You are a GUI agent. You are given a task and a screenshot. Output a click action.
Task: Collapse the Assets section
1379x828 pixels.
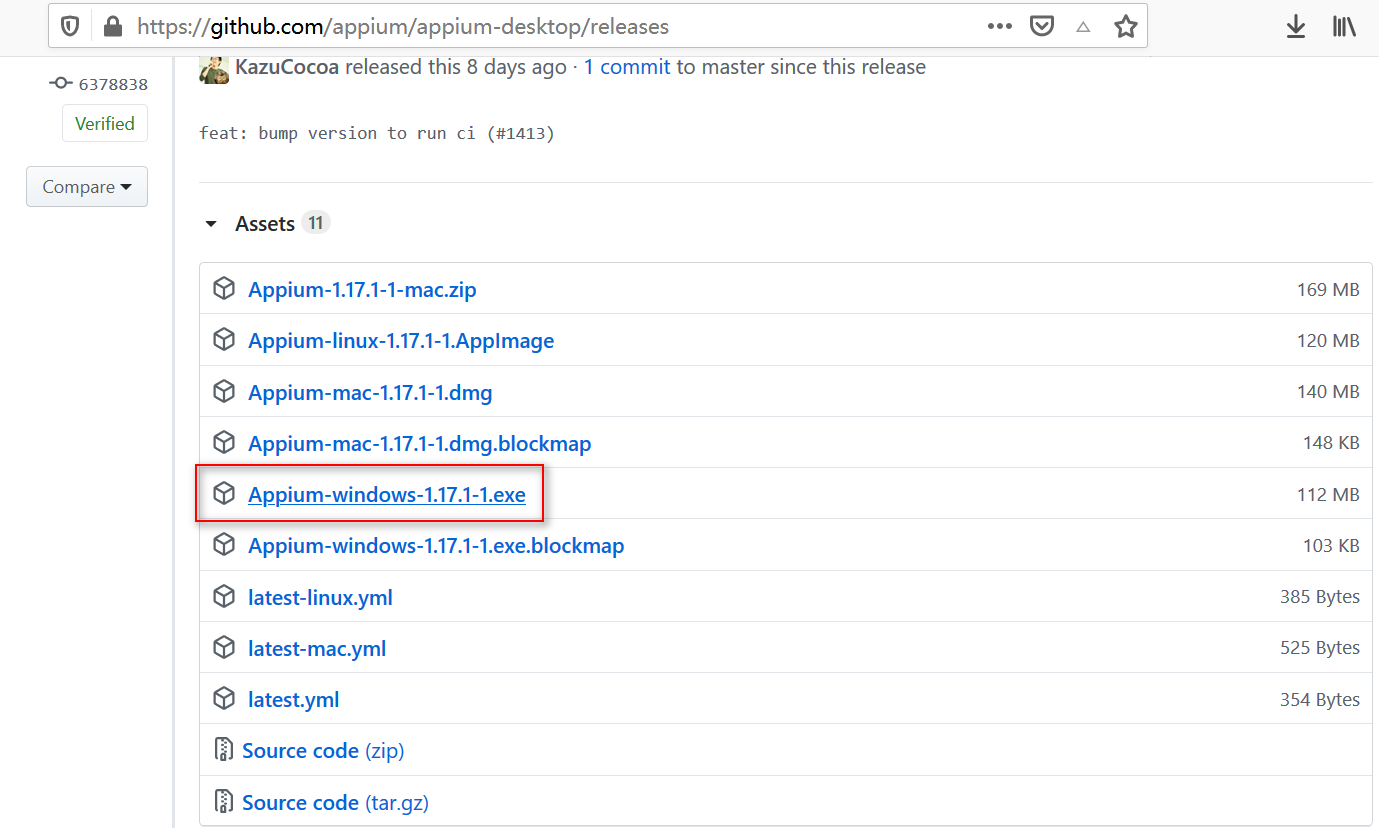[210, 224]
